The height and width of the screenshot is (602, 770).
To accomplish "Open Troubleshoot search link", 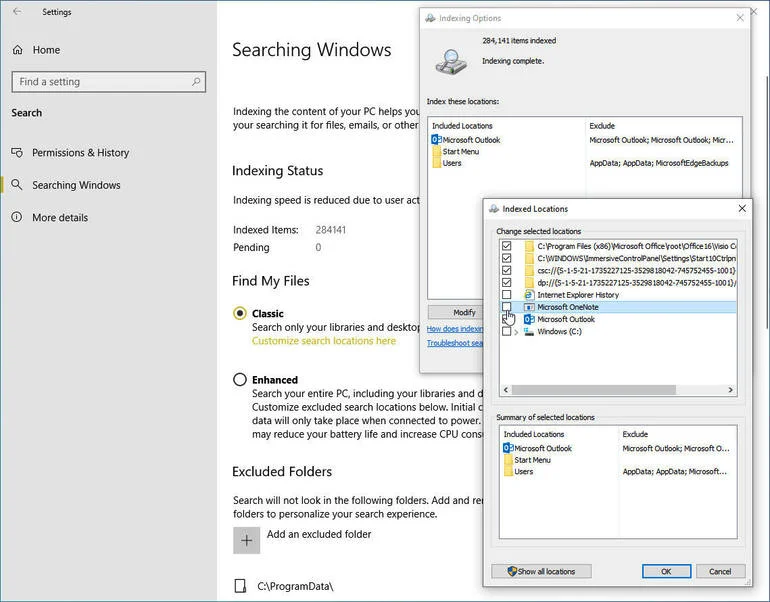I will [x=455, y=343].
